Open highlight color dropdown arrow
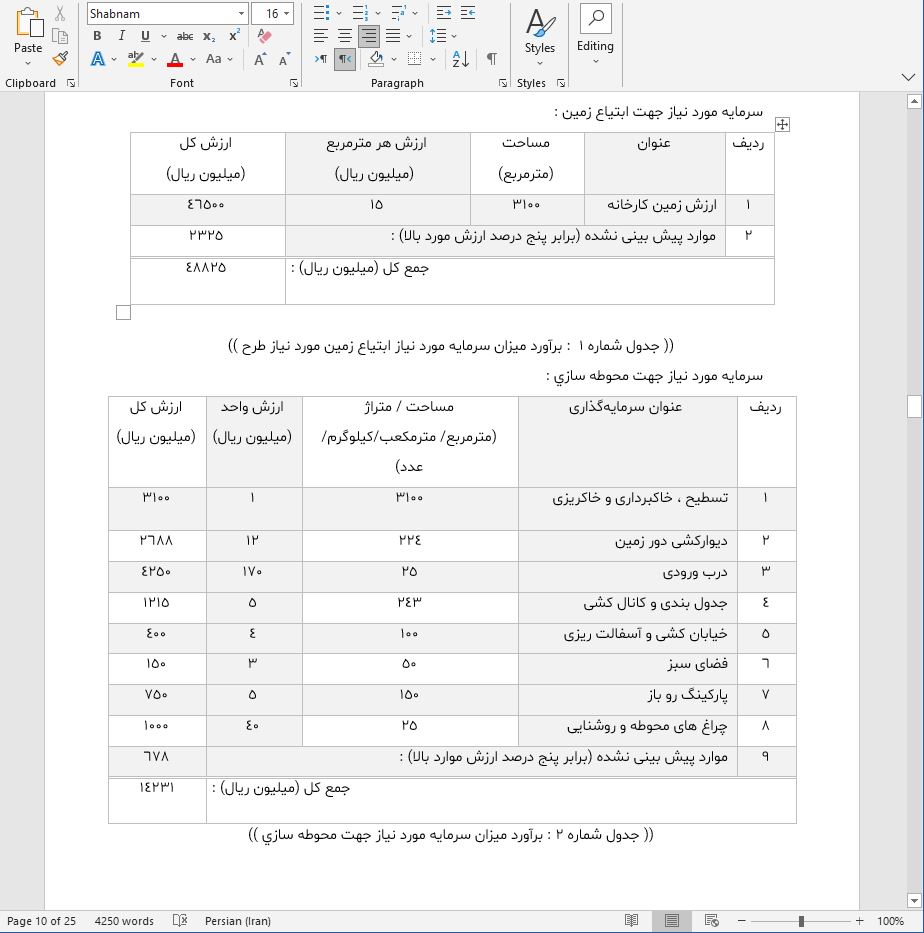The width and height of the screenshot is (924, 933). click(154, 59)
